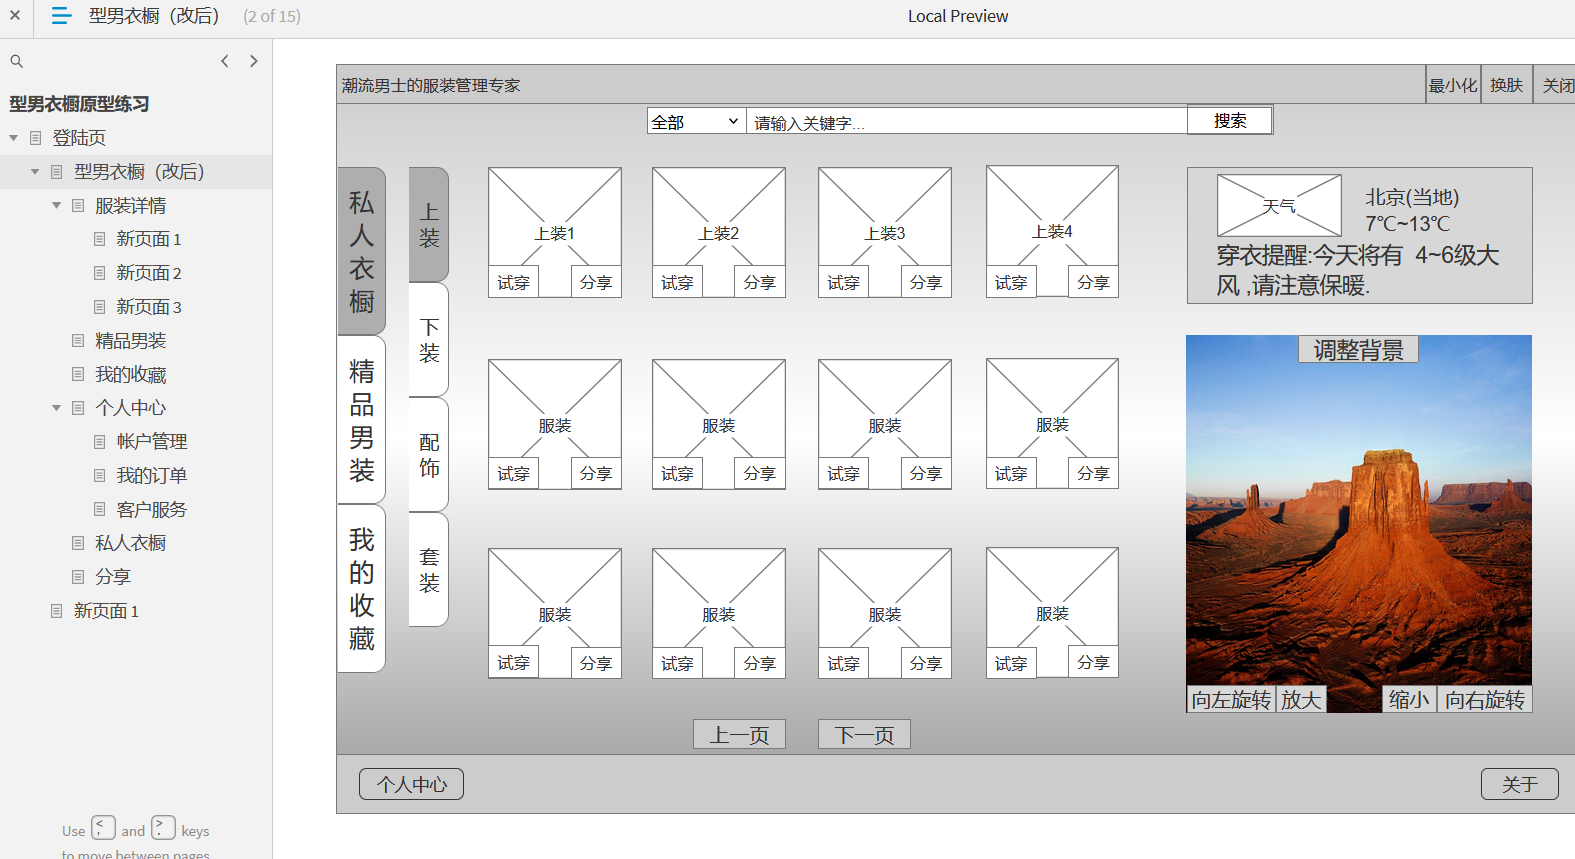Open 新页面 2 in page tree

148,273
